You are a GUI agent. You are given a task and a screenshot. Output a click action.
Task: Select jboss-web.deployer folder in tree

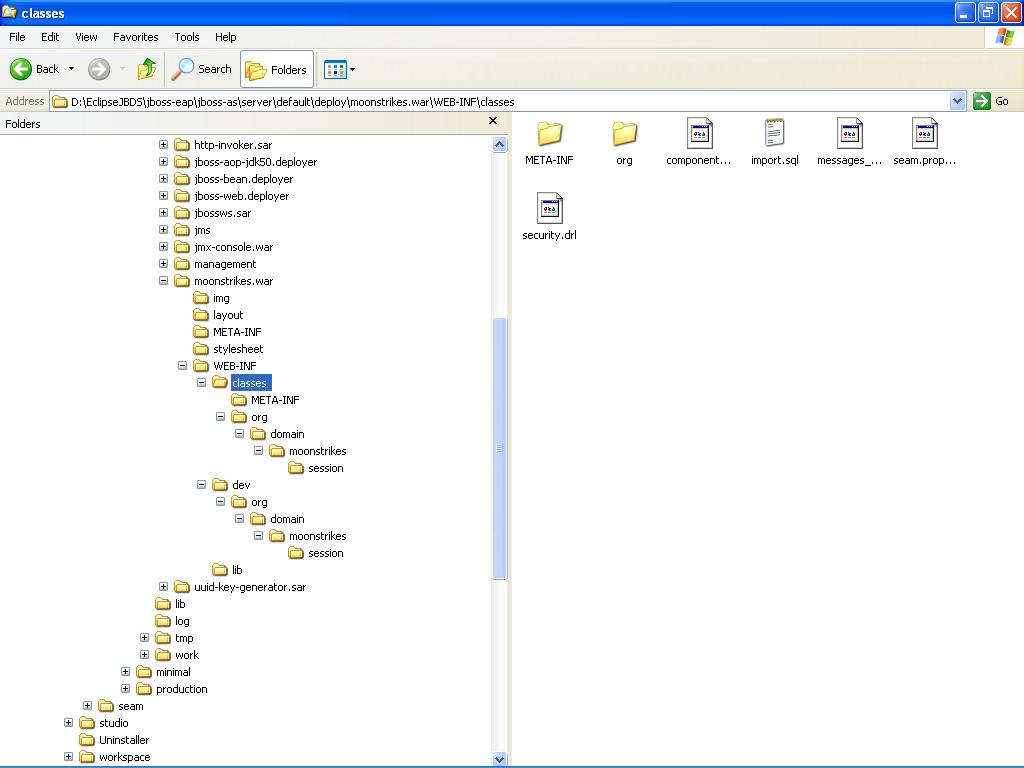(x=241, y=196)
